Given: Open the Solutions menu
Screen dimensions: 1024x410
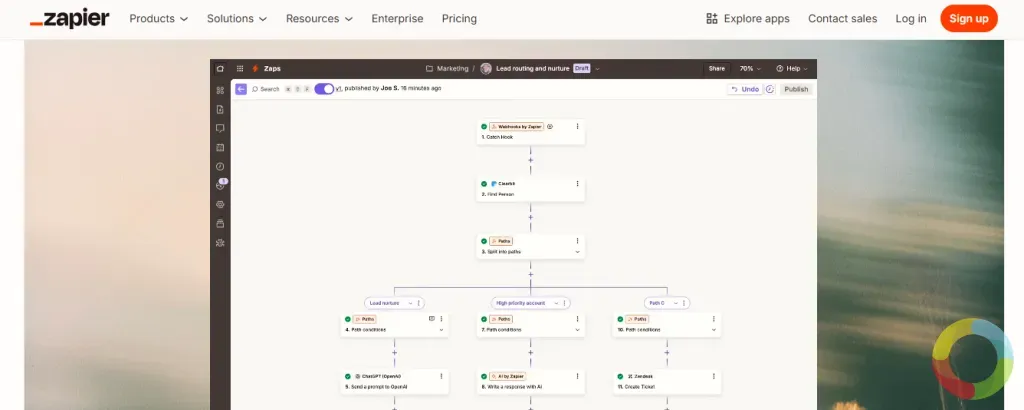Looking at the screenshot, I should click(237, 19).
